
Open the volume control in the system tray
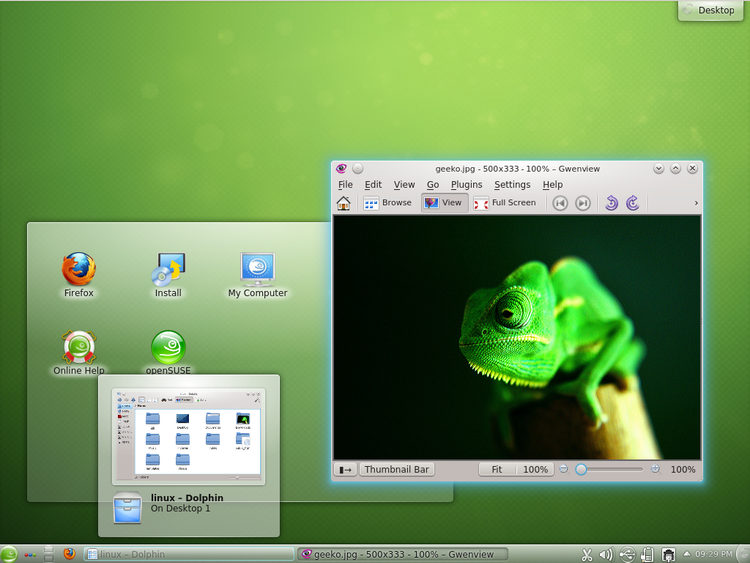[606, 554]
